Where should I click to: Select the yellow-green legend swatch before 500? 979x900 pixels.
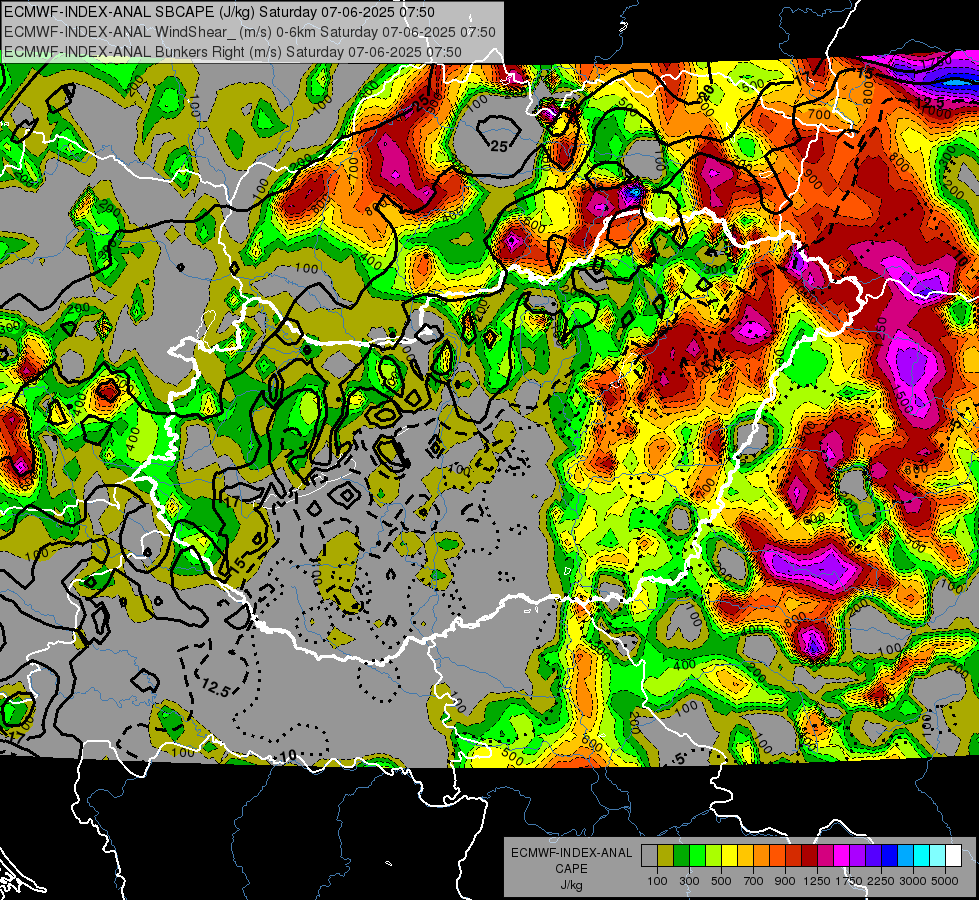pyautogui.click(x=713, y=856)
